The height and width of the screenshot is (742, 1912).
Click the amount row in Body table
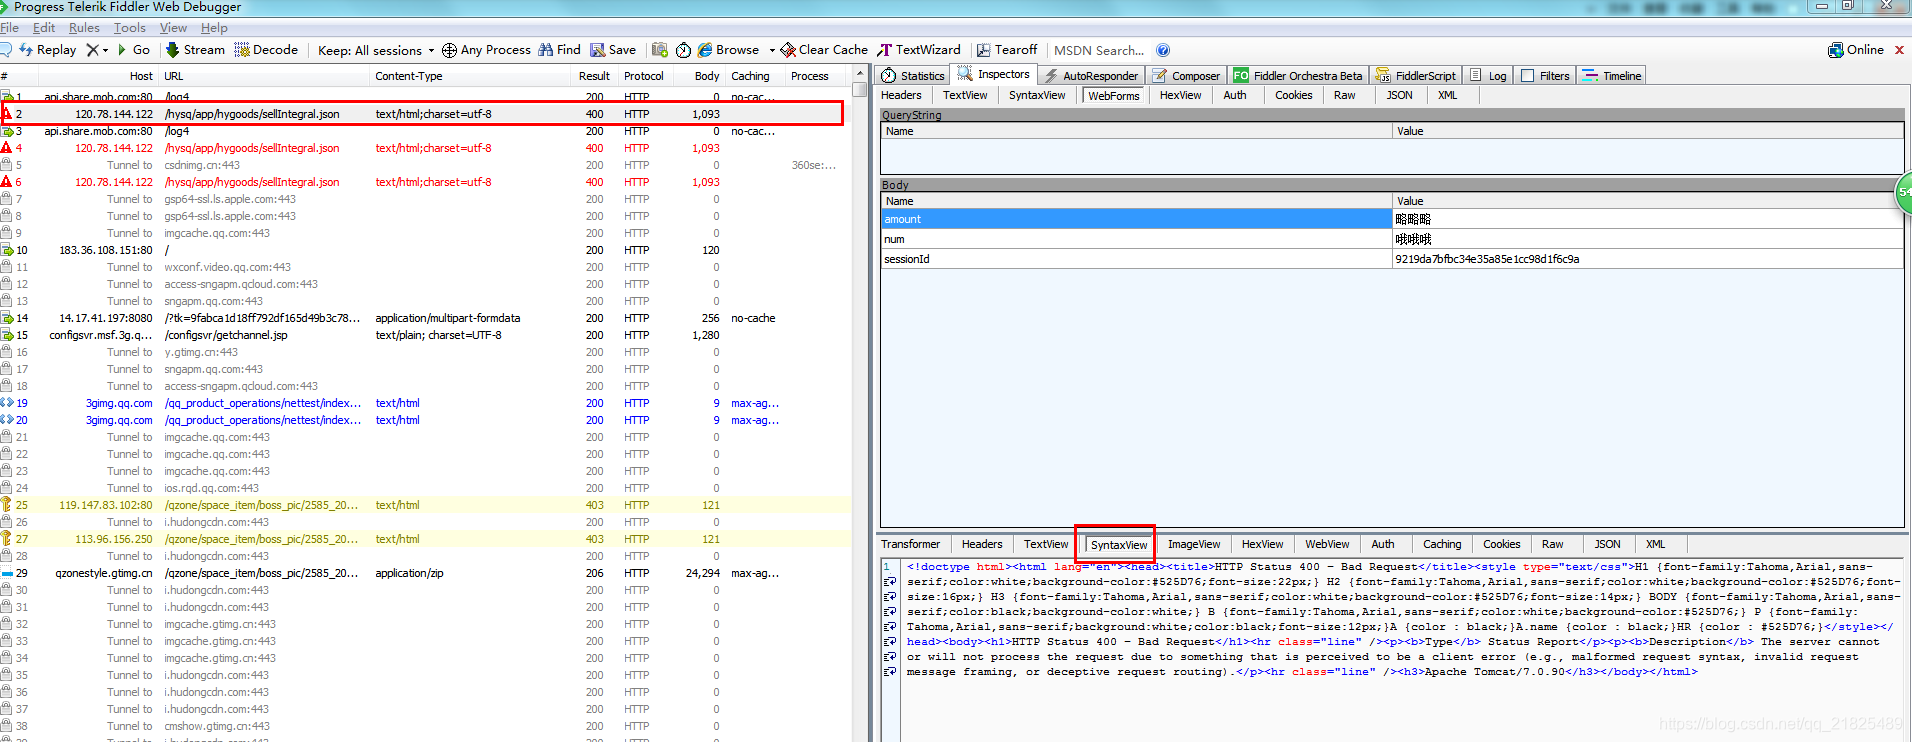[x=1392, y=219]
